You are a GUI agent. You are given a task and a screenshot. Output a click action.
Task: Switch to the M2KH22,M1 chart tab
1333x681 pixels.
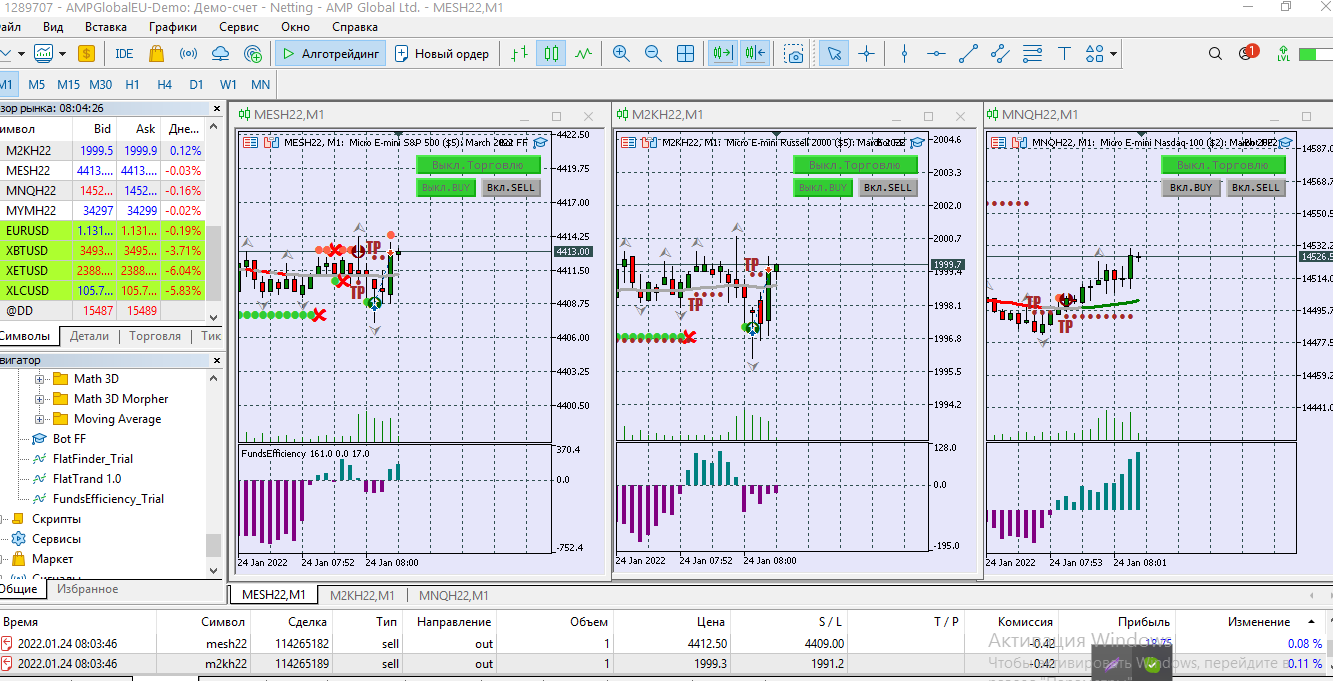[x=362, y=596]
